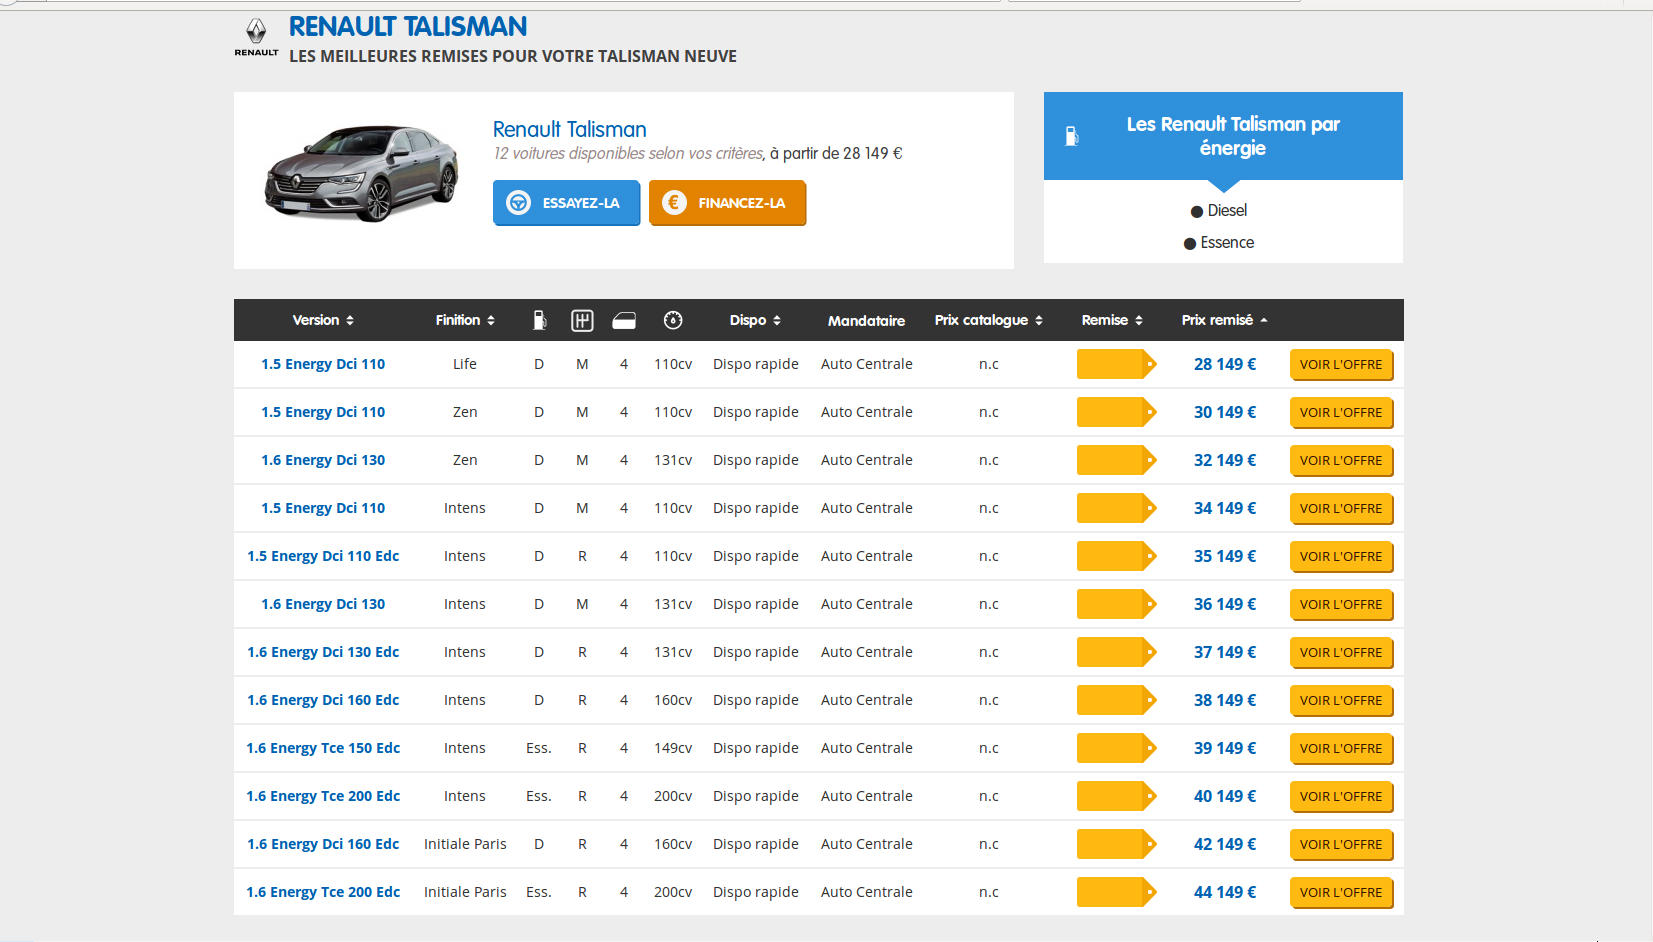Open 1.6 Energy Tce 200 Edc Initiale Paris link

323,892
